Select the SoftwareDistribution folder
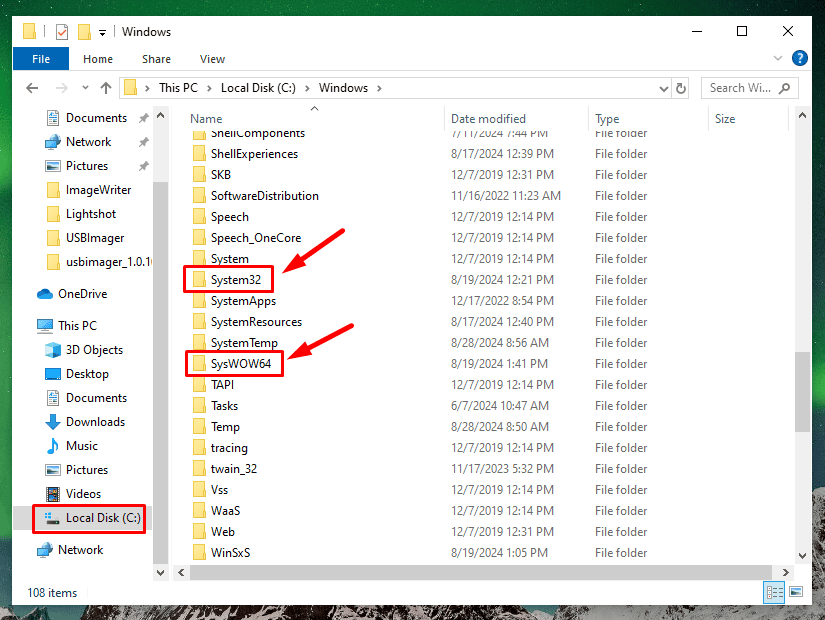The height and width of the screenshot is (620, 825). (x=265, y=196)
